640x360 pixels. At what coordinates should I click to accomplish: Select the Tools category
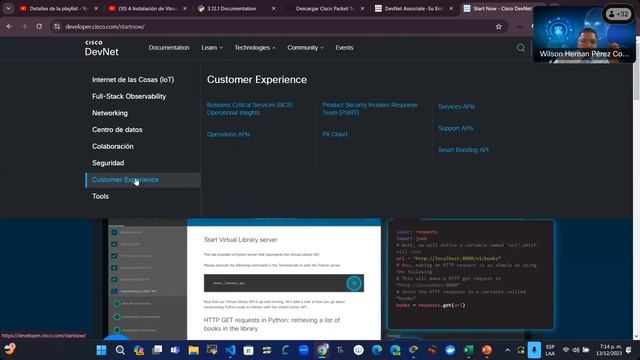(100, 196)
